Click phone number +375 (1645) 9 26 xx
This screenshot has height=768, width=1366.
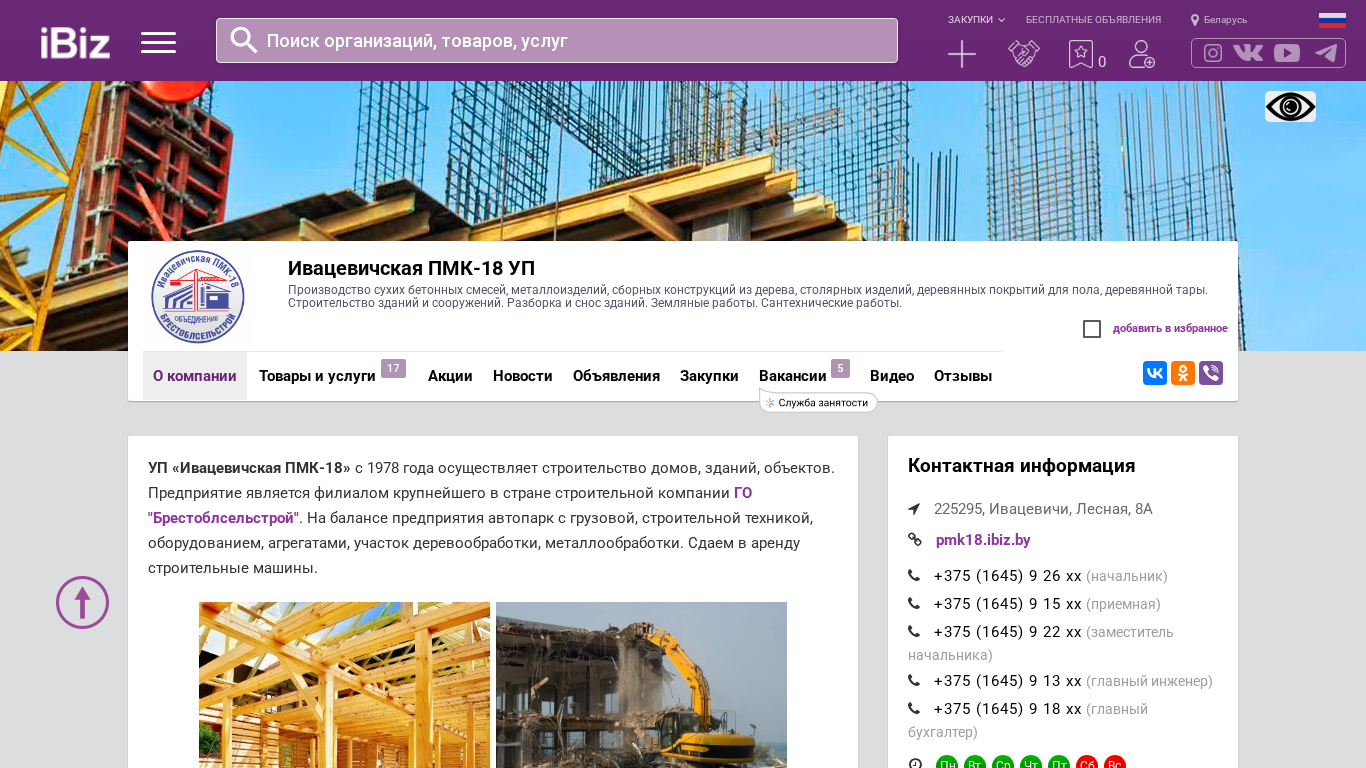pos(1007,576)
